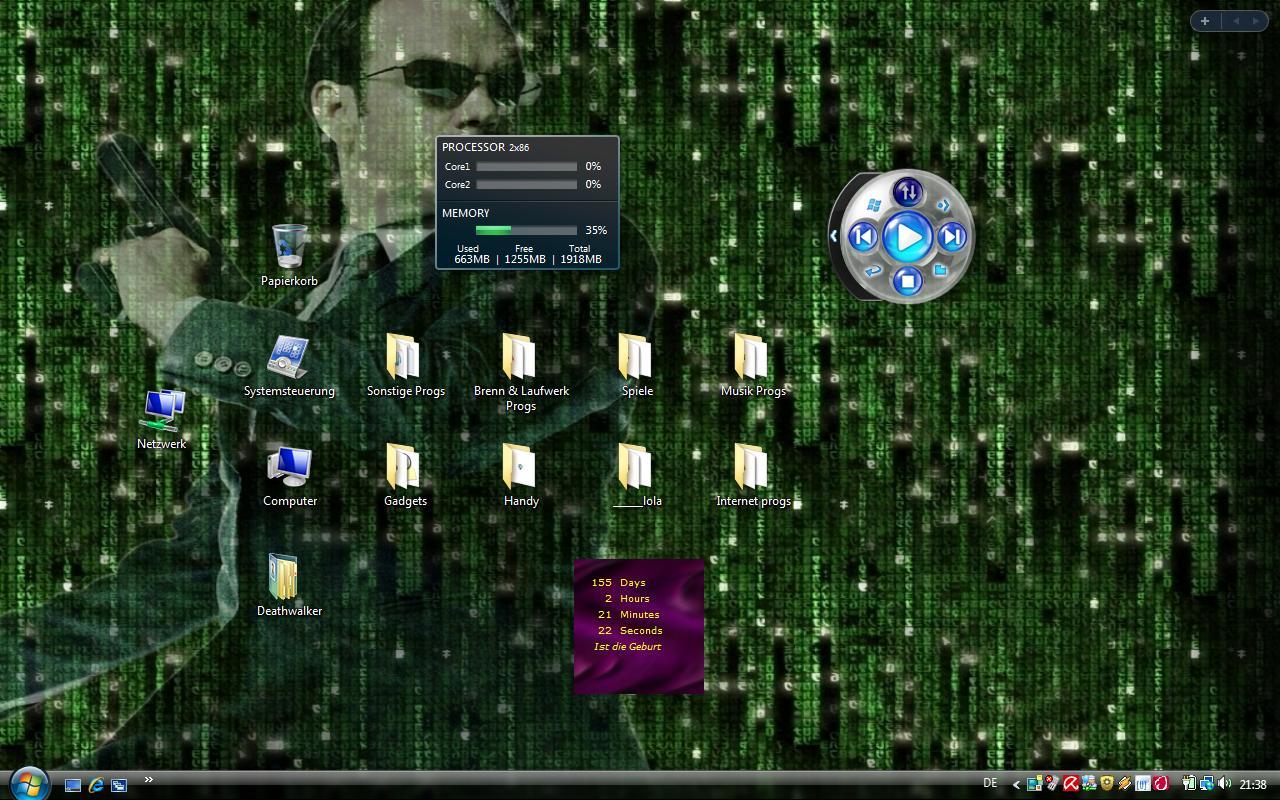Open the Musik Progs folder

tap(753, 365)
